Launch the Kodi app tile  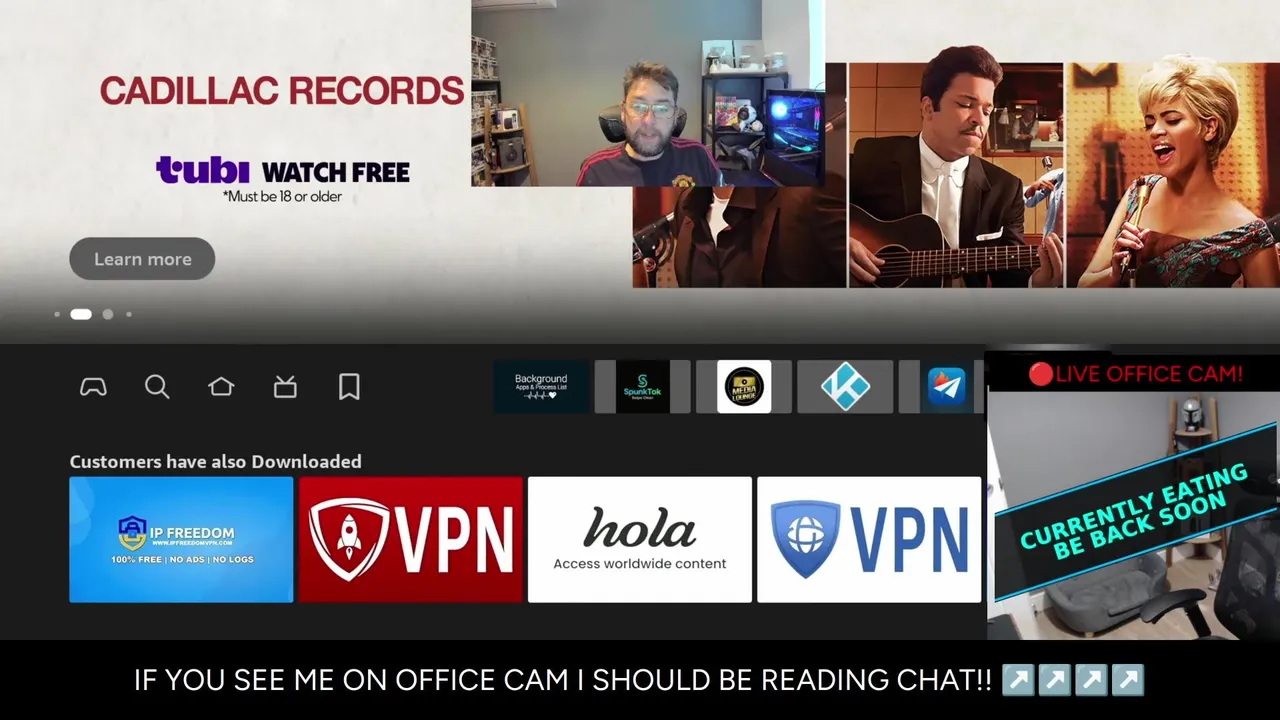pos(845,387)
